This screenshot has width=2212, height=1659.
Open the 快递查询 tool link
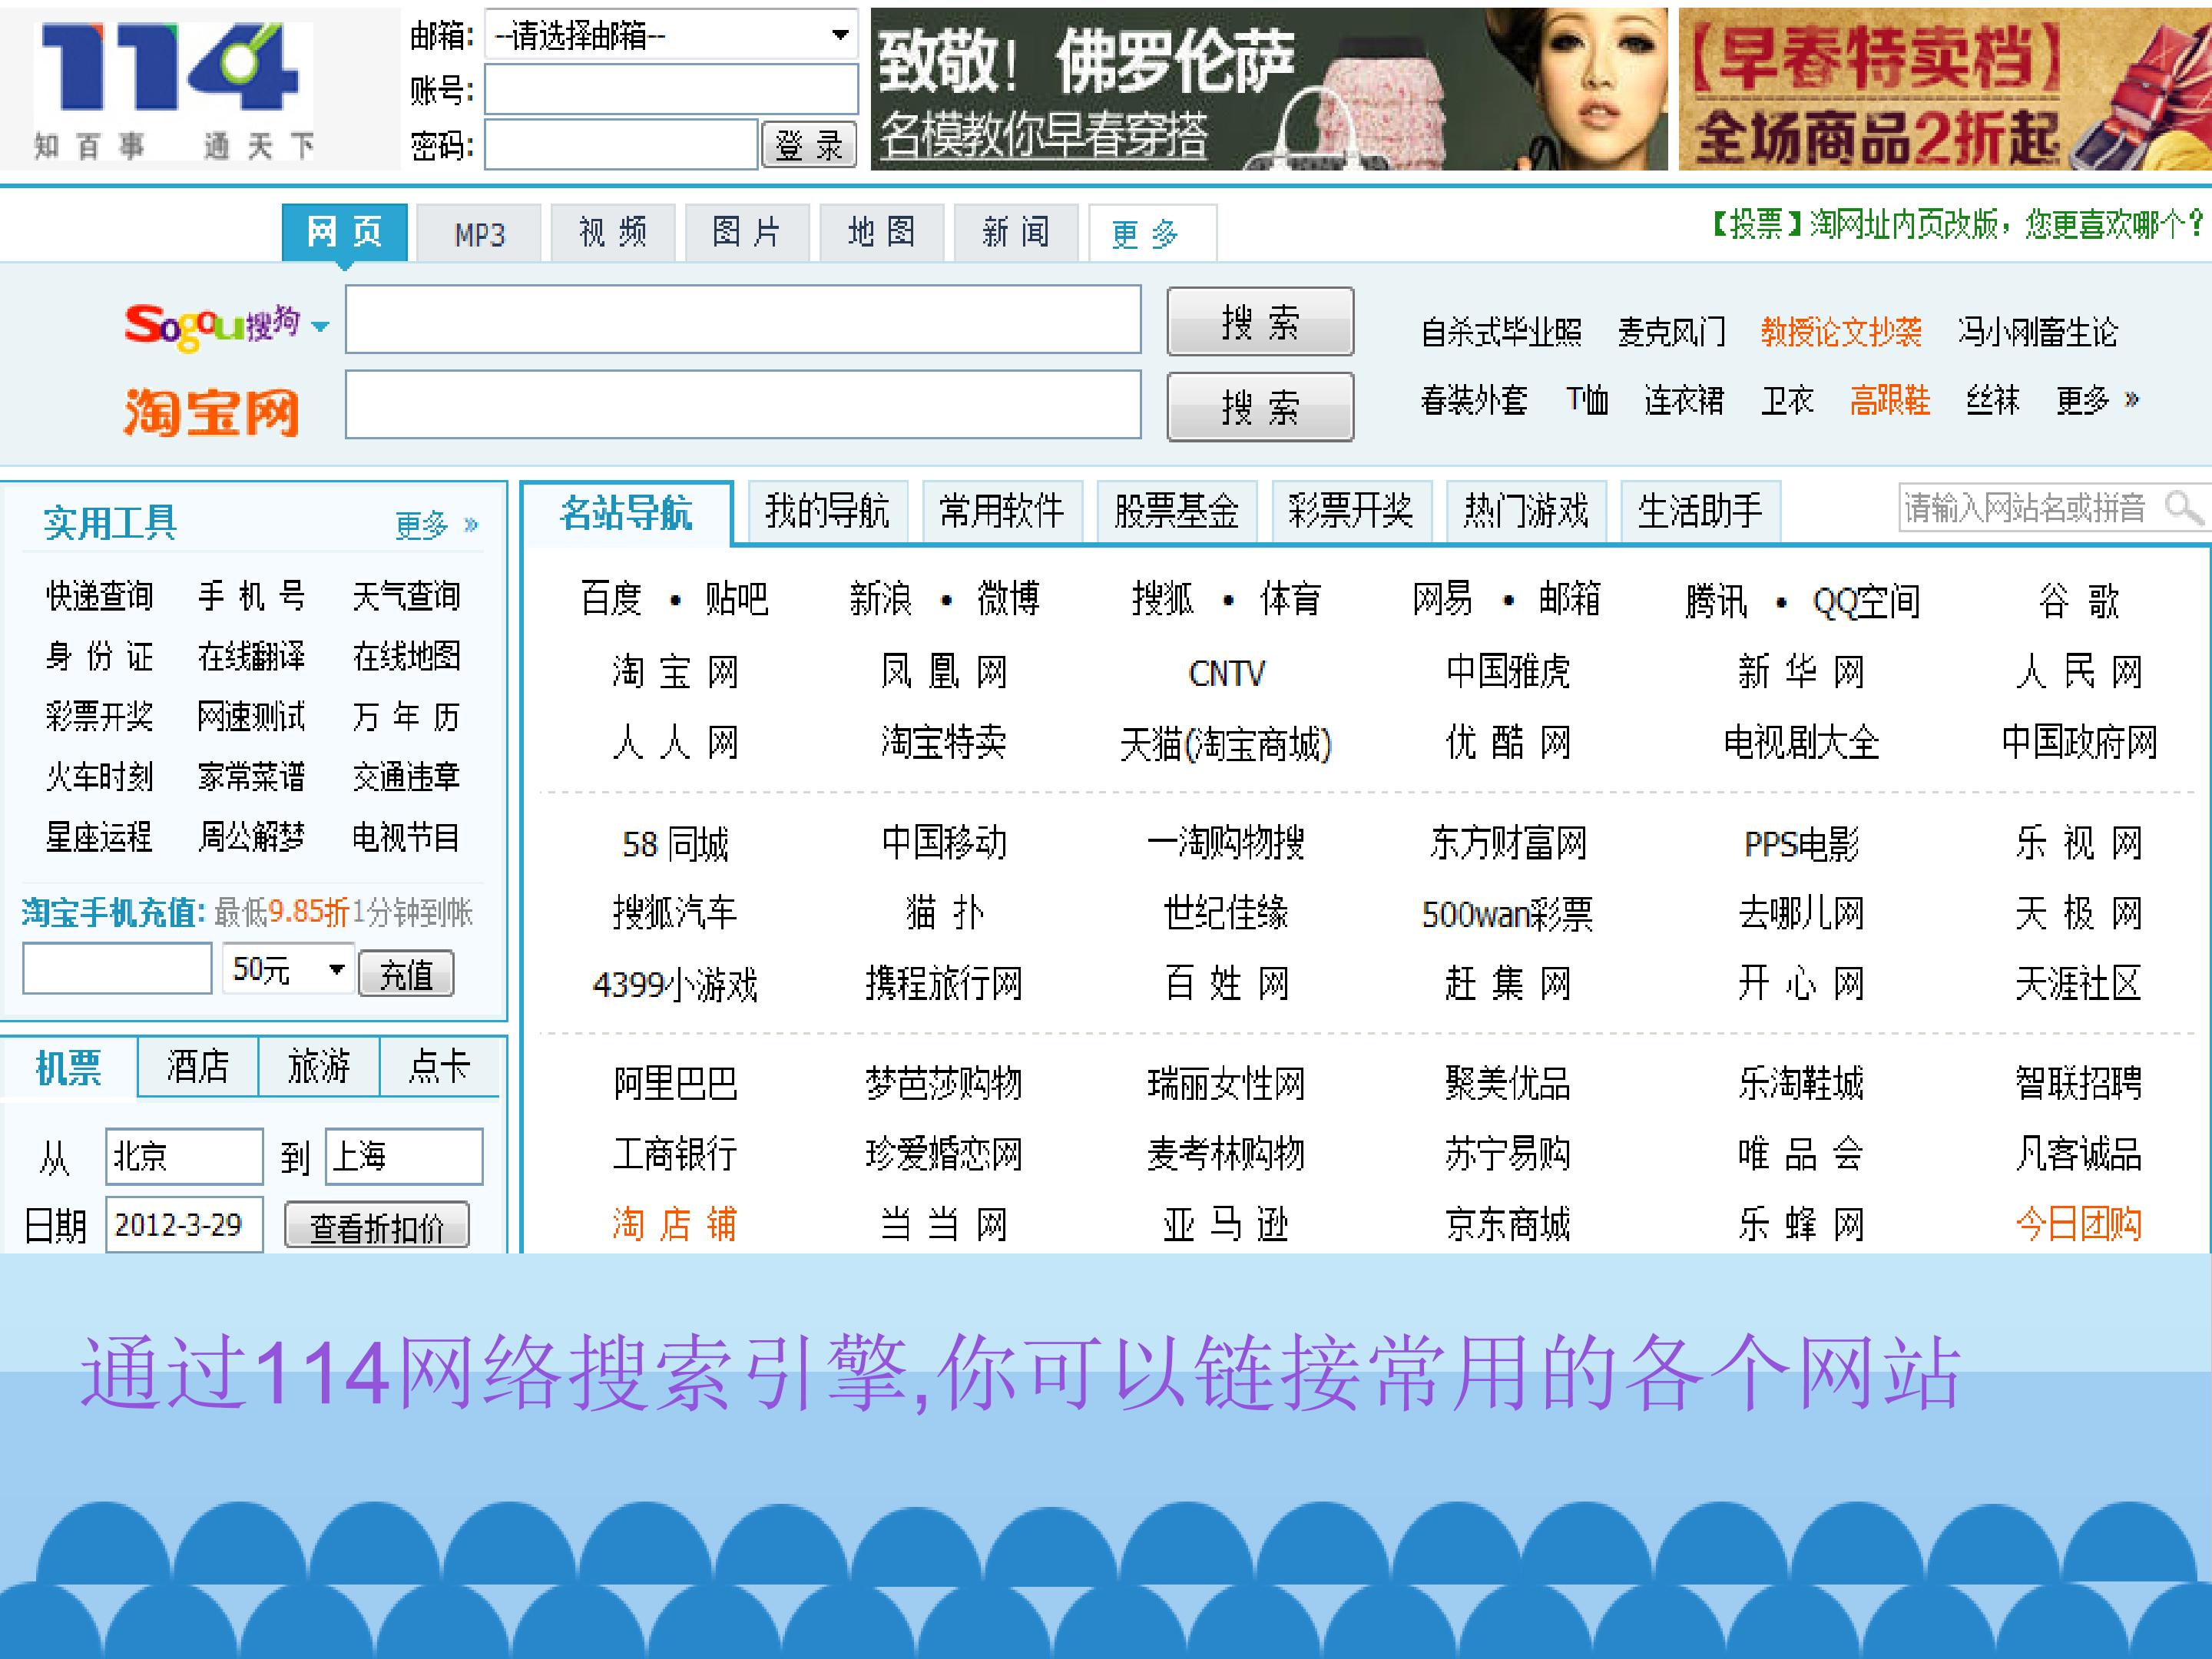pyautogui.click(x=99, y=596)
